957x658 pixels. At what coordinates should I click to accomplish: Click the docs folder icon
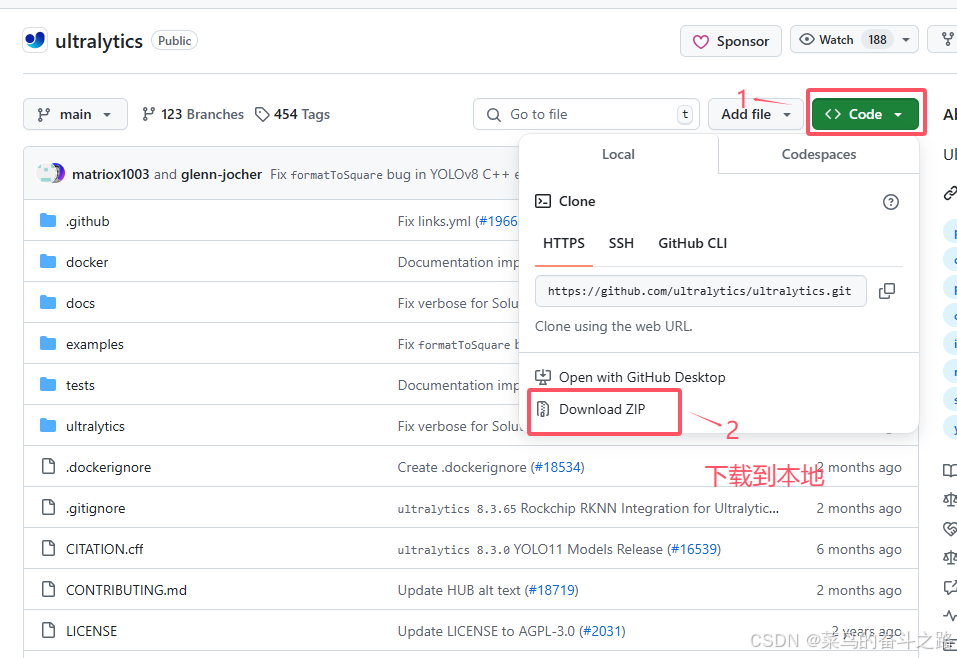pos(48,302)
